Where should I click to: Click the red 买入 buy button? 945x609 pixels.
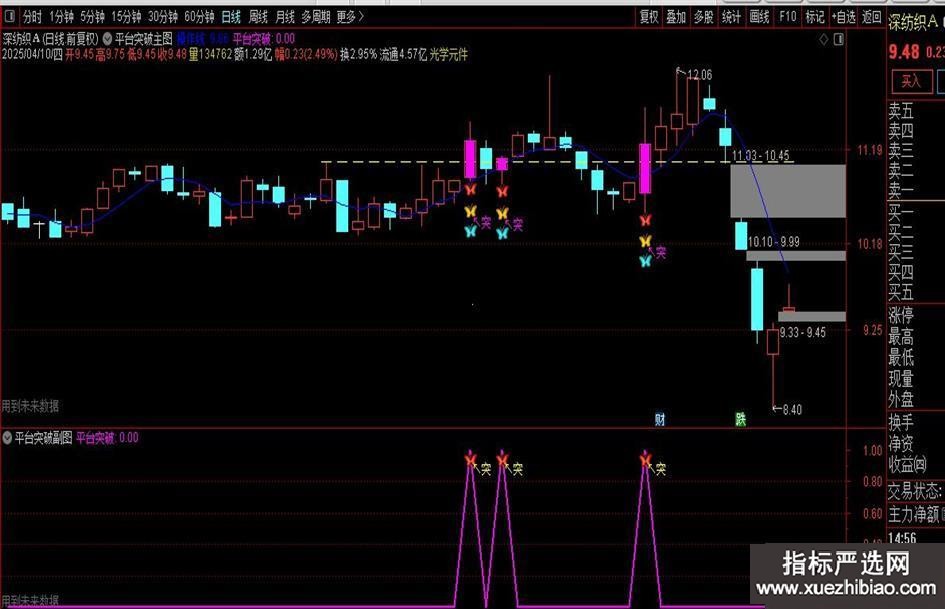coord(911,81)
